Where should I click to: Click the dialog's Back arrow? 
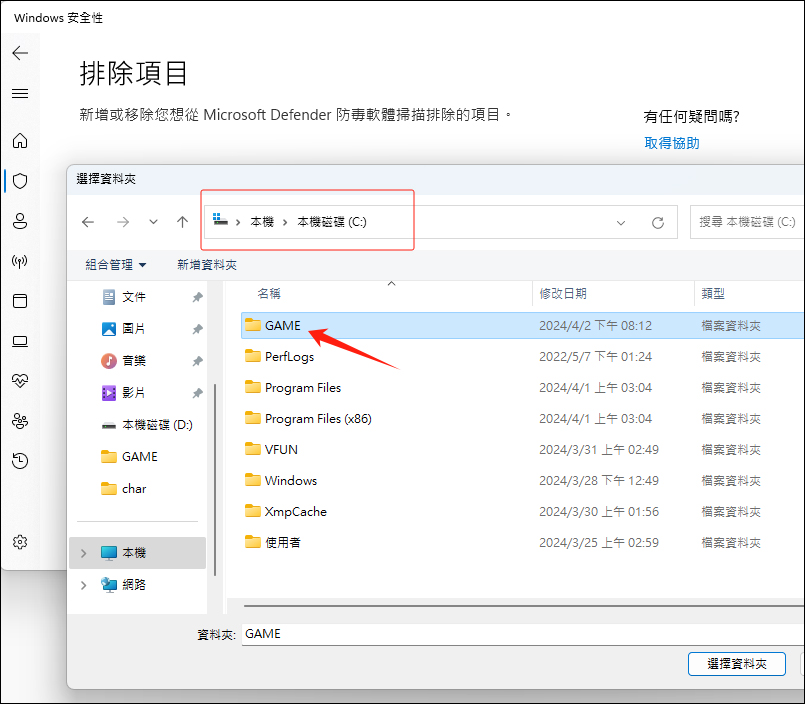click(x=88, y=222)
